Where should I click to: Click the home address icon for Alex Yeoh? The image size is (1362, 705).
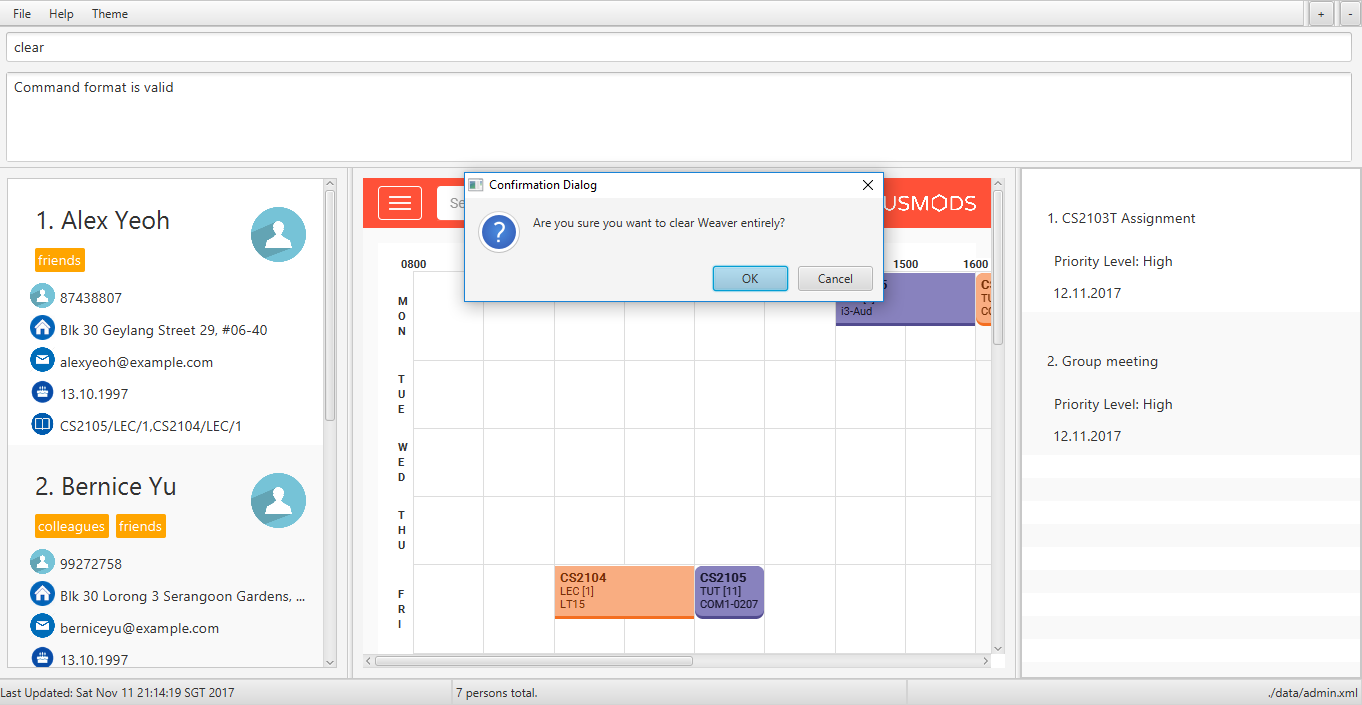click(x=42, y=329)
